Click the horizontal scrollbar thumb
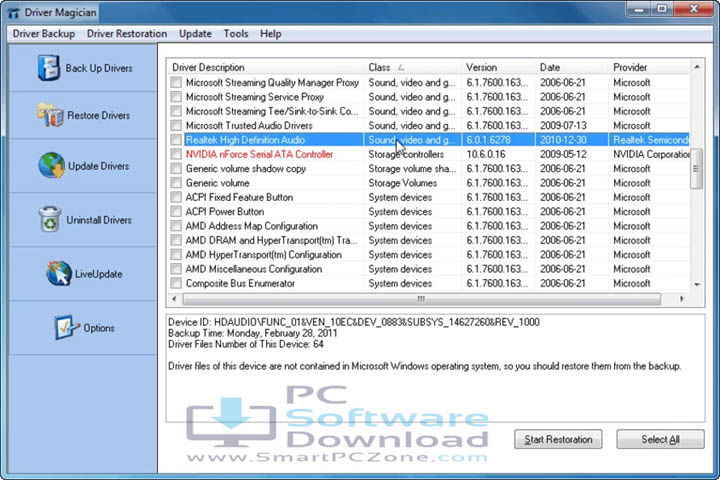720x480 pixels. (422, 299)
